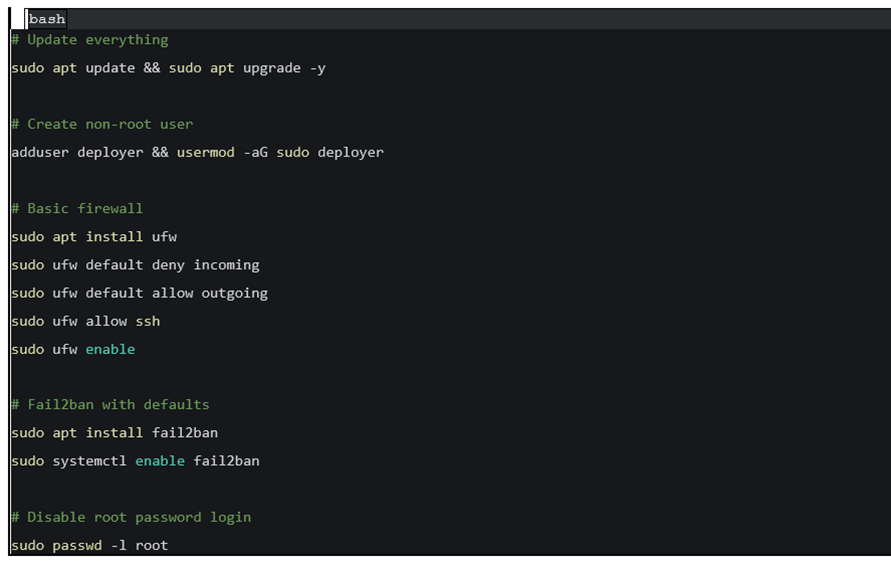Viewport: 891px width, 565px height.
Task: Click the "sudo apt install ufw" line
Action: point(94,237)
